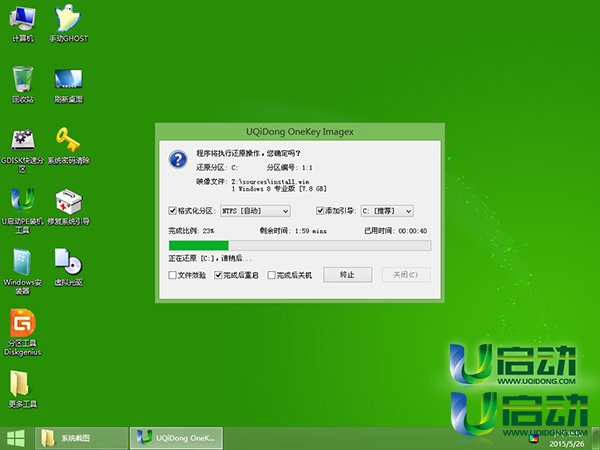The width and height of the screenshot is (600, 450).
Task: Launch the 手动GHOST ghost icon
Action: 68,24
